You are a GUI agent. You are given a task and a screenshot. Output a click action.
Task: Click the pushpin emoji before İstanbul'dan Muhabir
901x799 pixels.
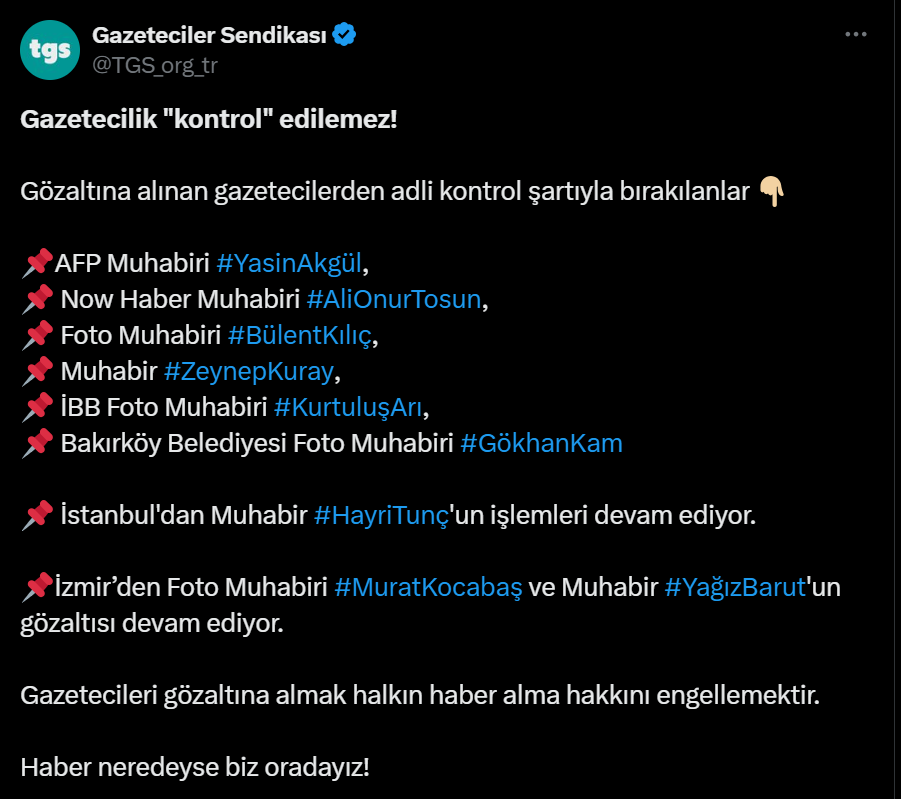pos(37,516)
